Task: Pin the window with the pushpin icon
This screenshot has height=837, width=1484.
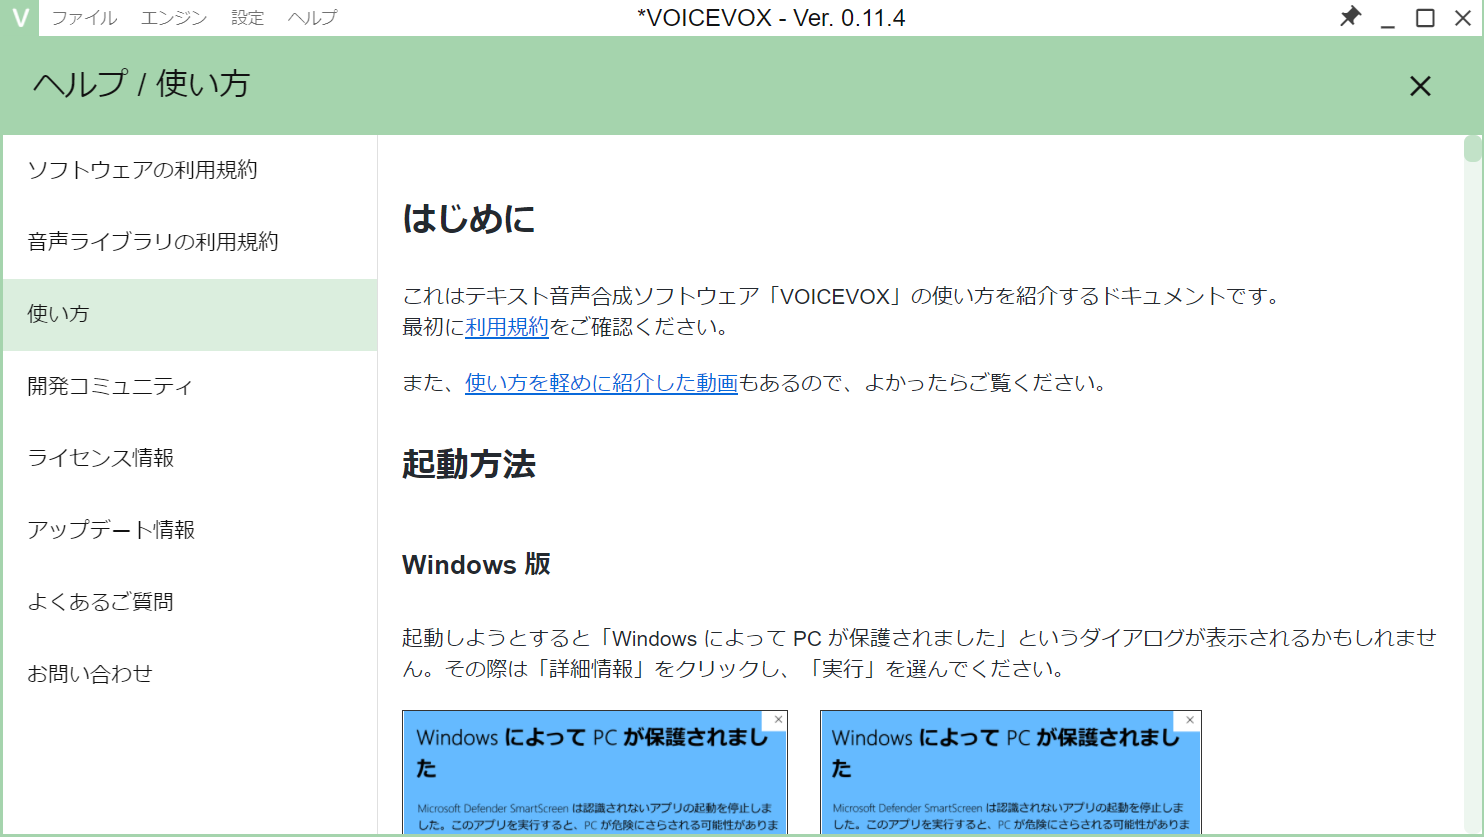Action: [x=1350, y=17]
